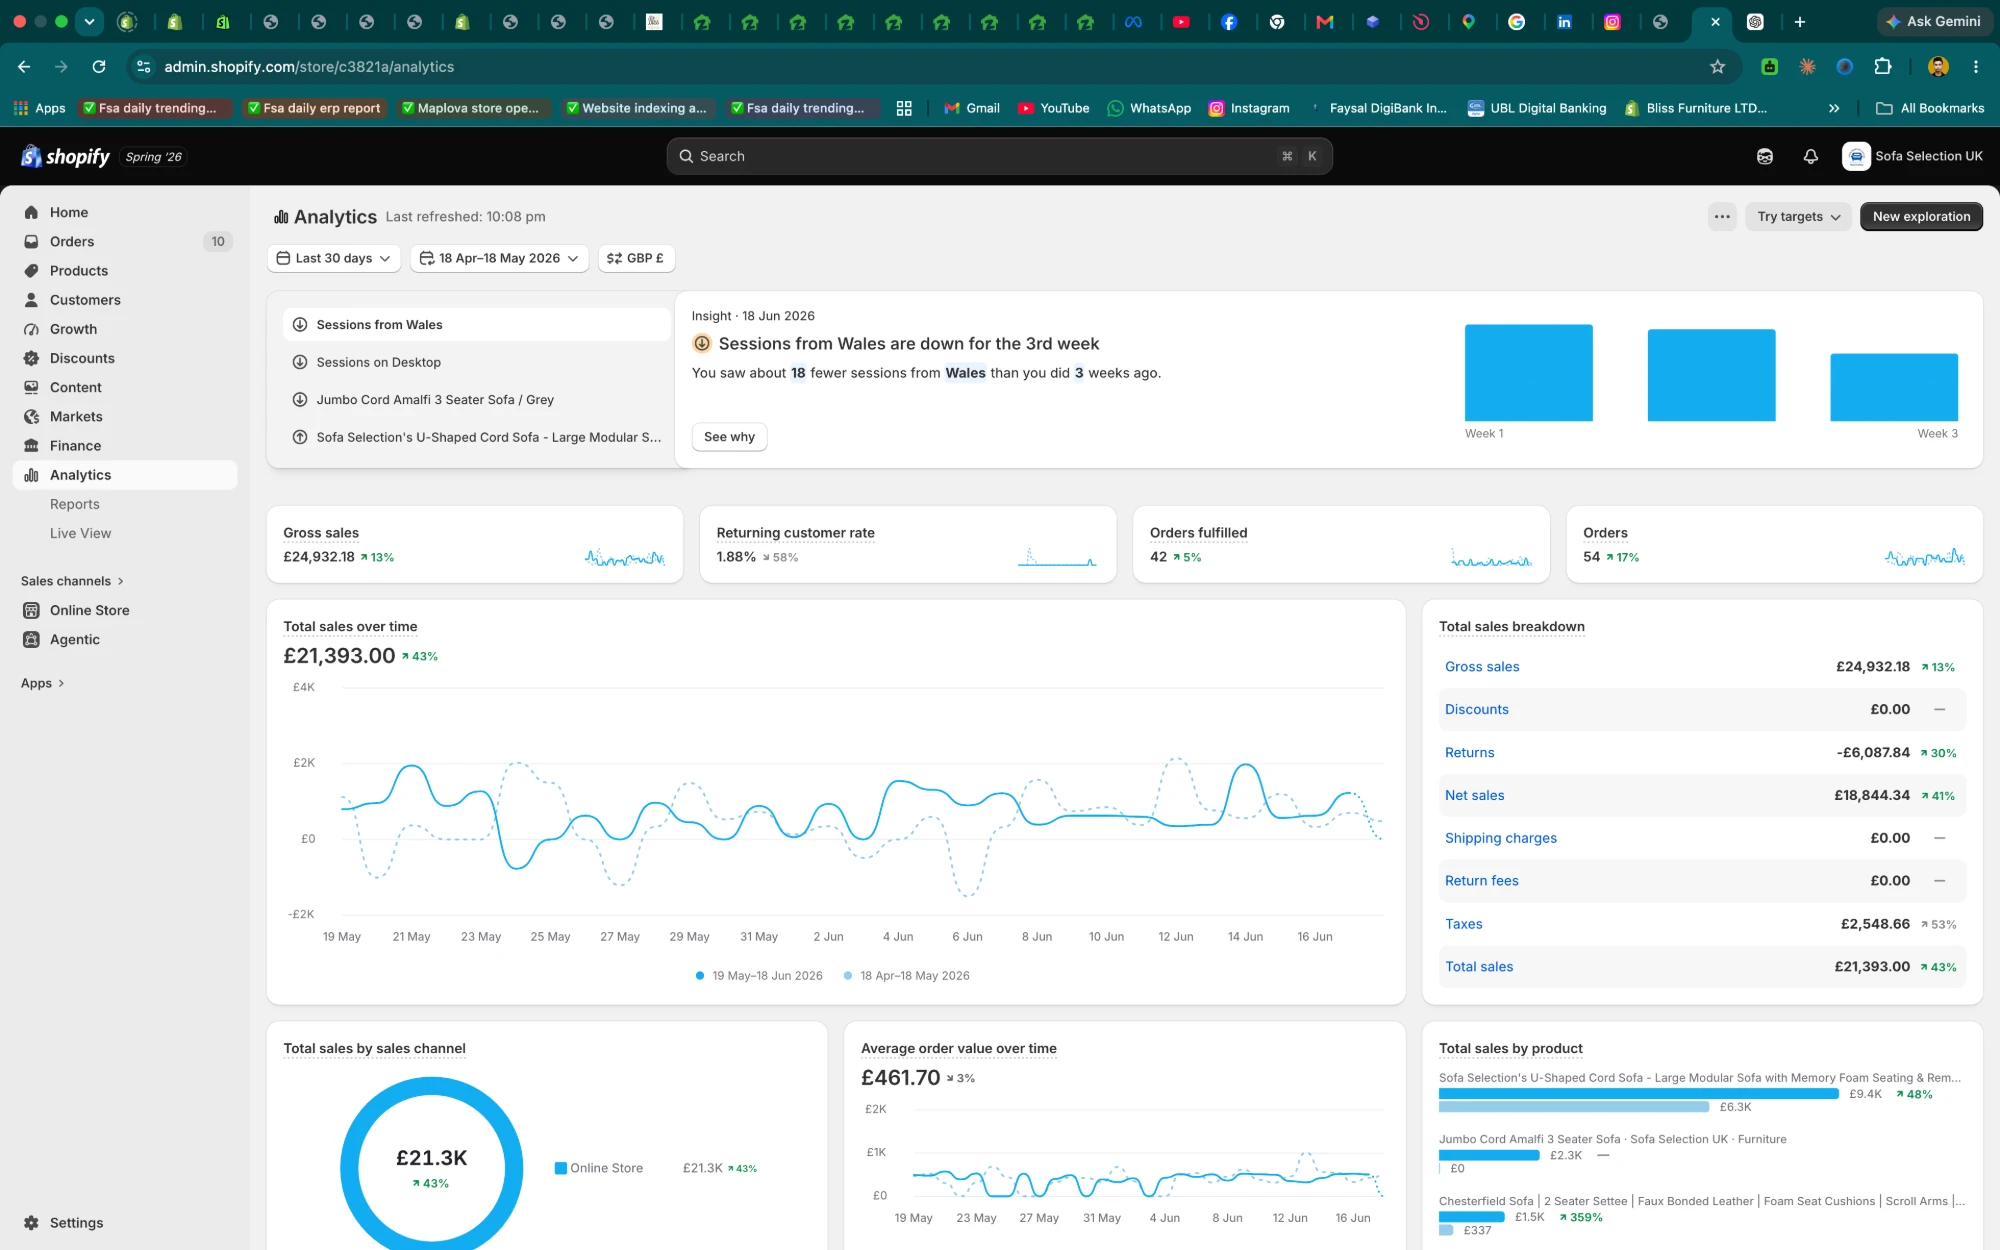Viewport: 2000px width, 1250px height.
Task: Open the Chrome tab search dropdown arrow
Action: click(89, 21)
